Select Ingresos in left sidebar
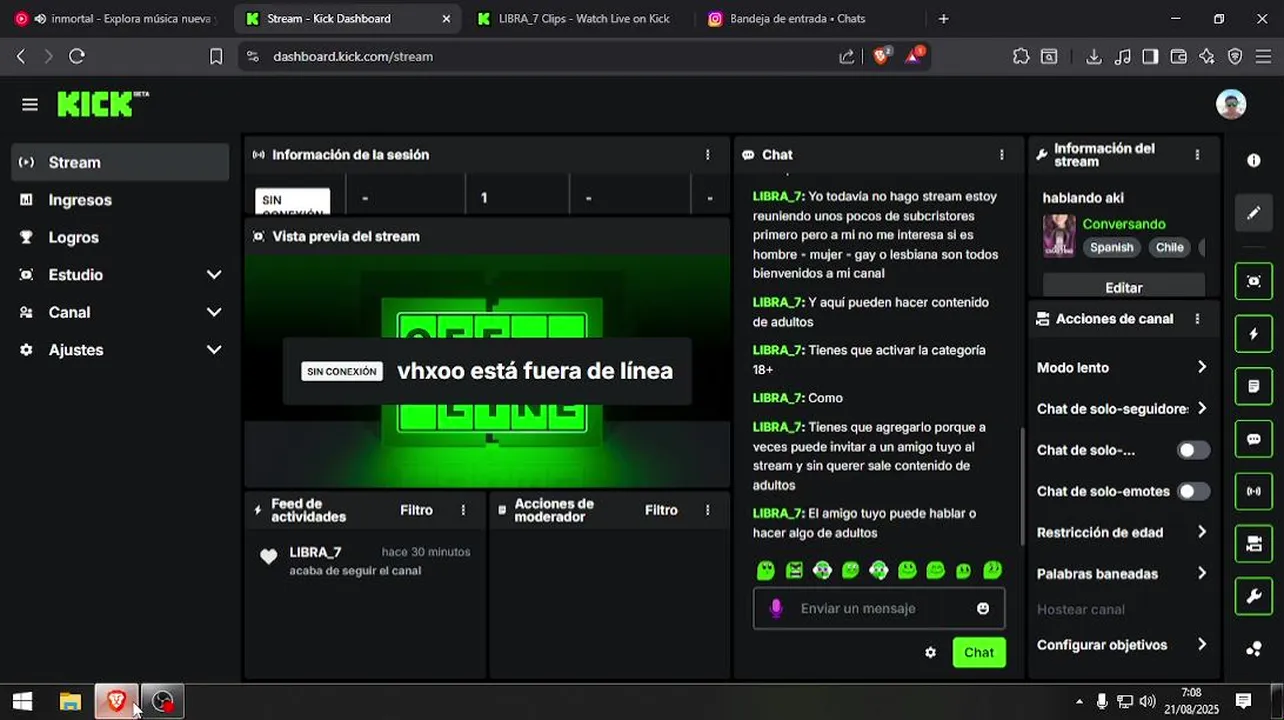 (120, 200)
